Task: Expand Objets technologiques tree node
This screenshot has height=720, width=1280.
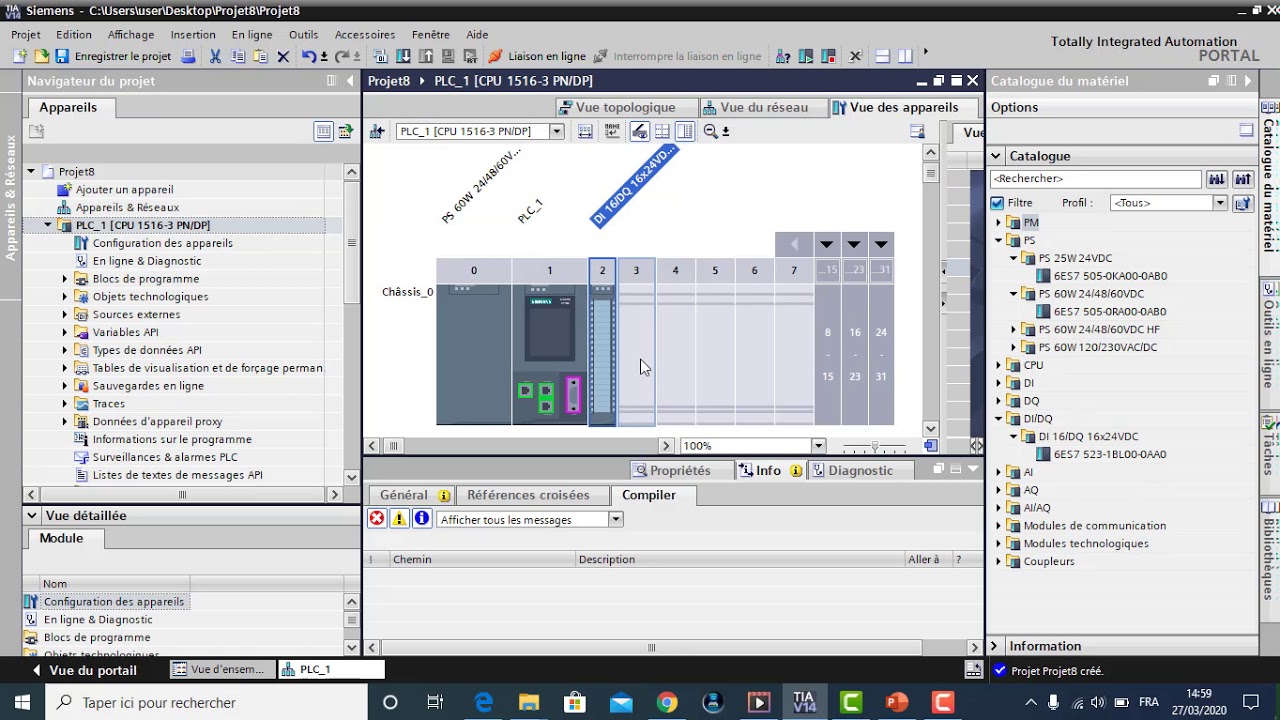Action: 65,297
